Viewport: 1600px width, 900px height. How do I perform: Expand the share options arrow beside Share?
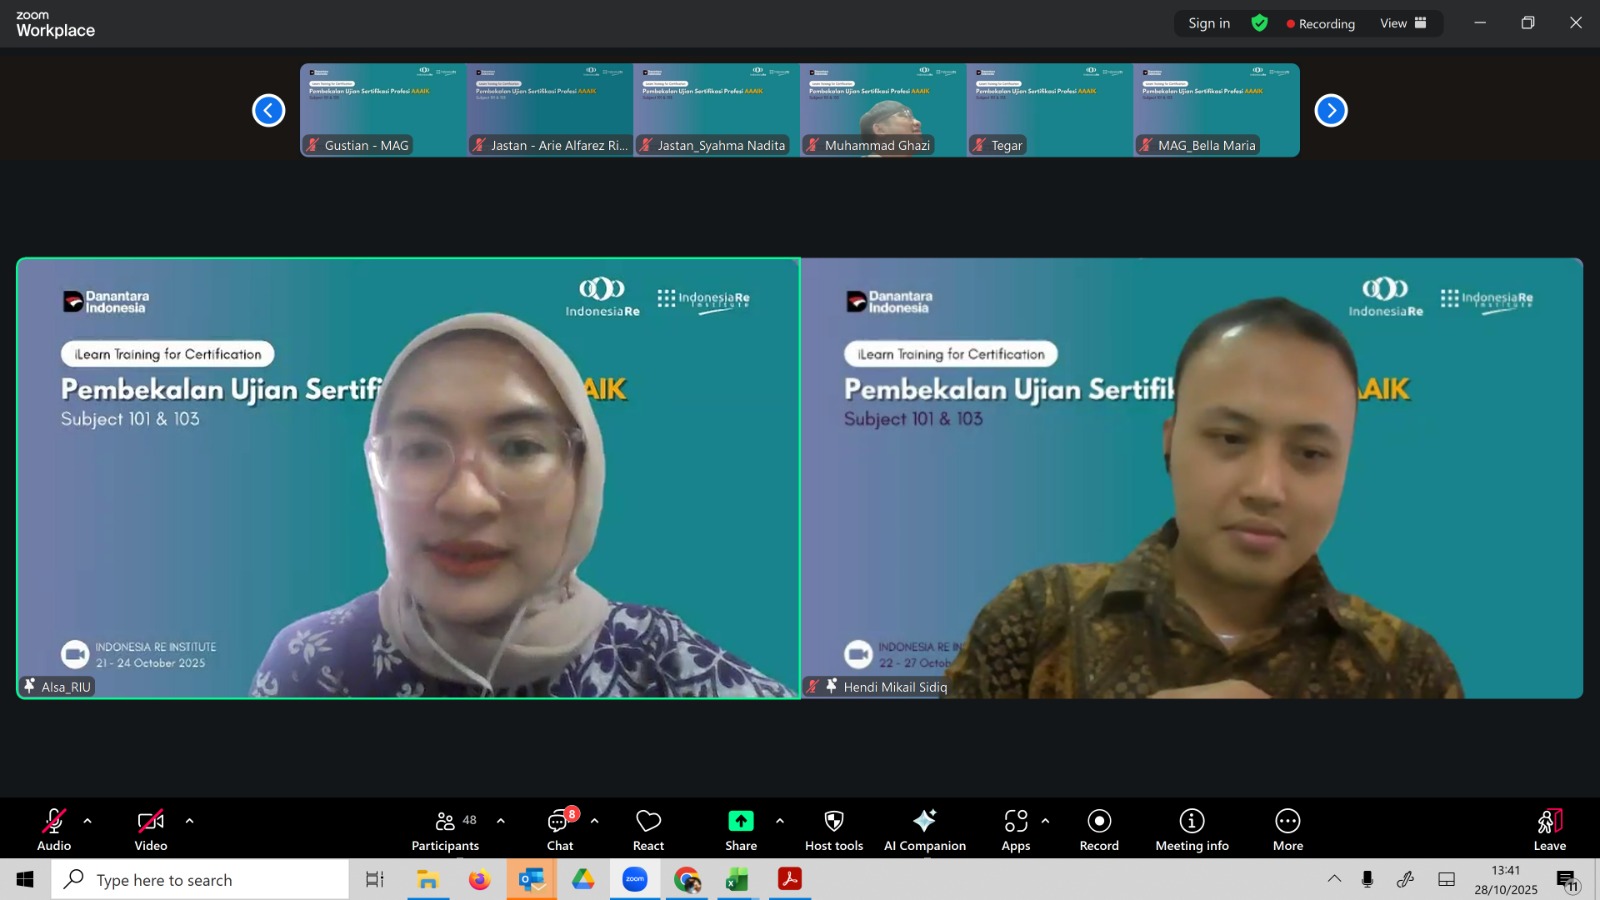[x=779, y=821]
